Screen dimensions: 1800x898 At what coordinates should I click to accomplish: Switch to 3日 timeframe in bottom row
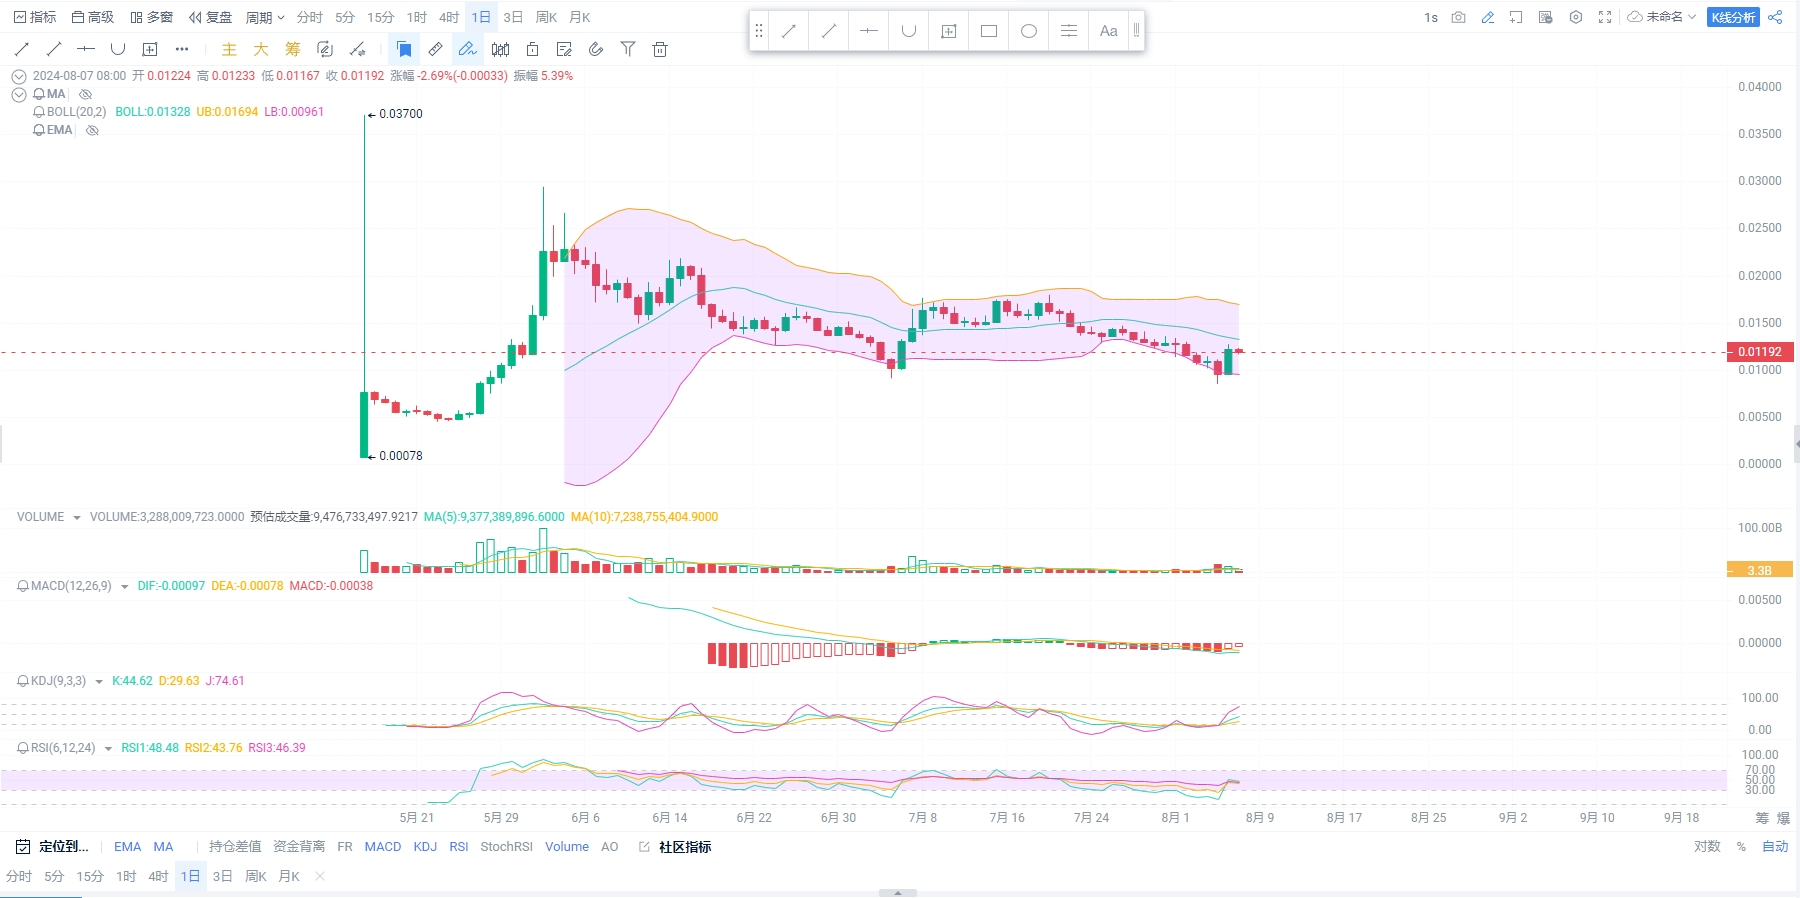pos(222,877)
